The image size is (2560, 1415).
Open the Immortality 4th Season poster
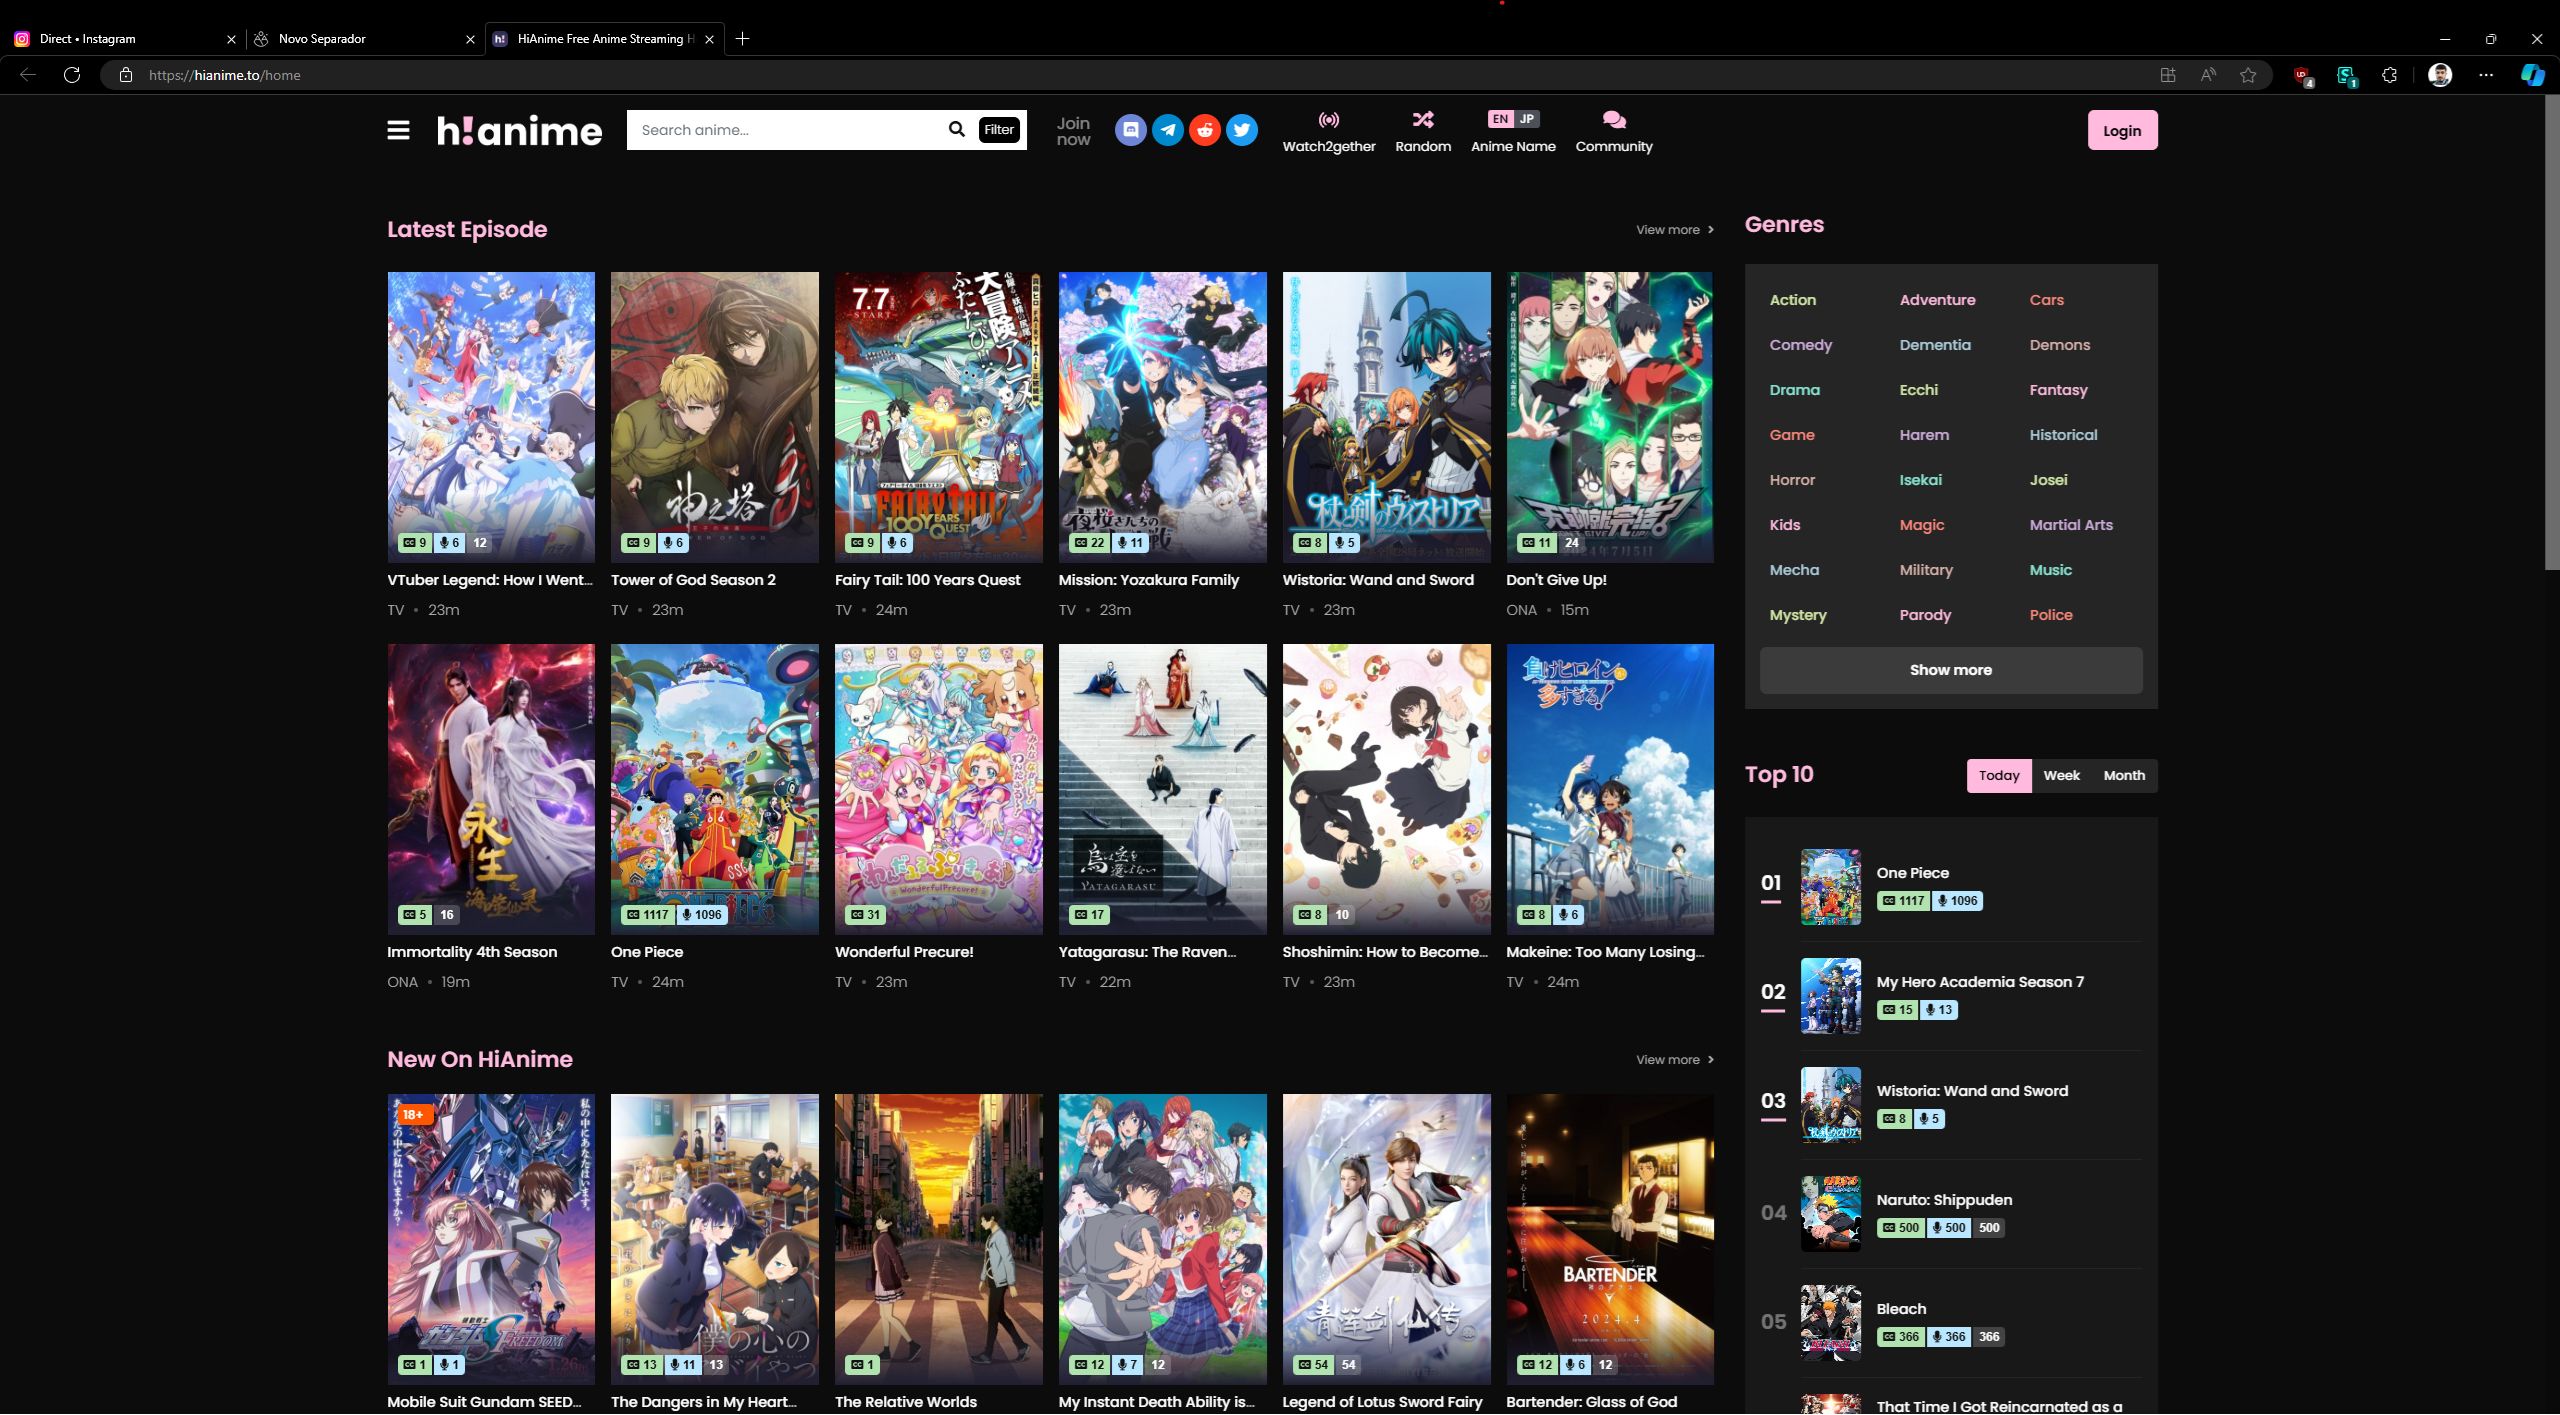pyautogui.click(x=491, y=789)
